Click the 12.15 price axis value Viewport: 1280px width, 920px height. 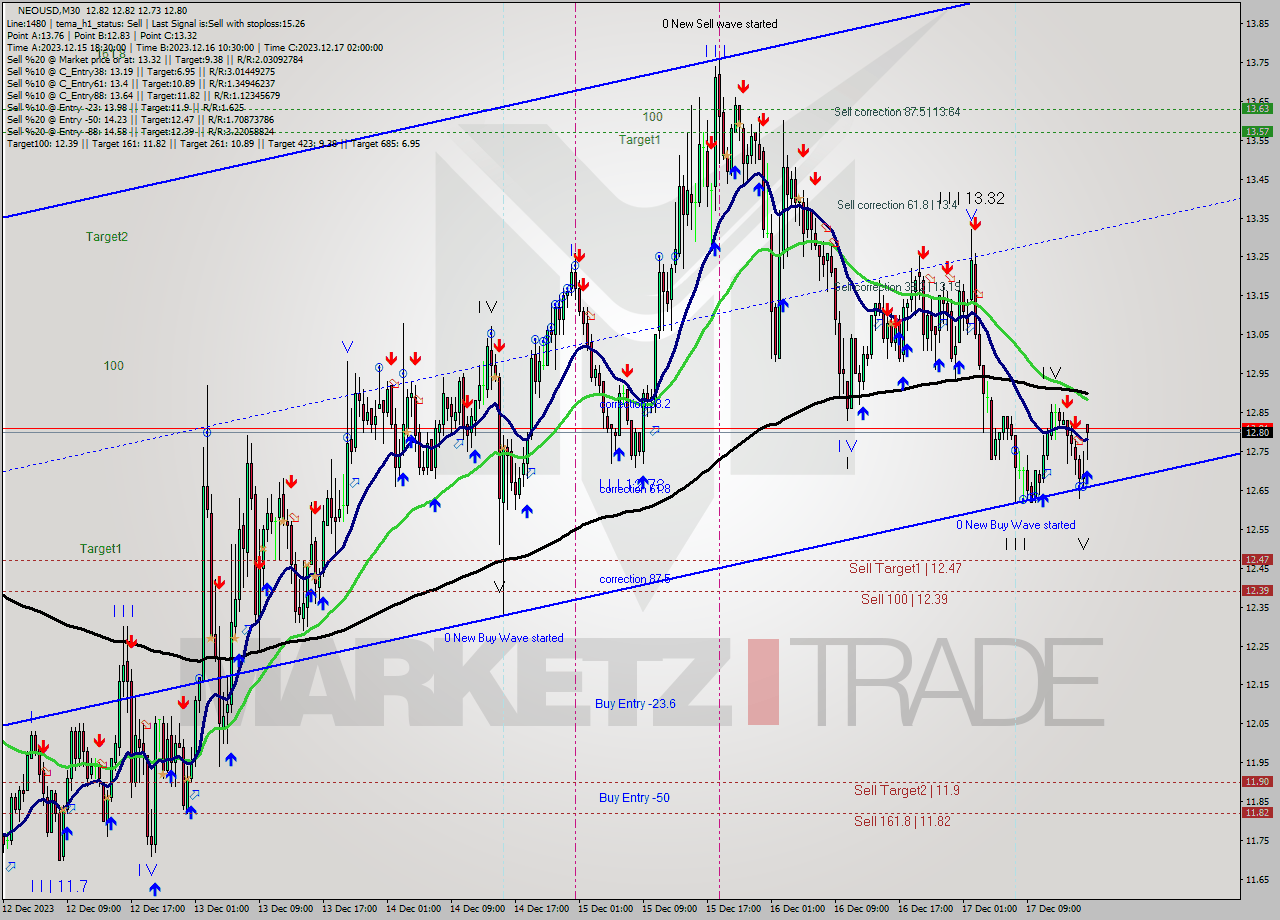point(1256,684)
